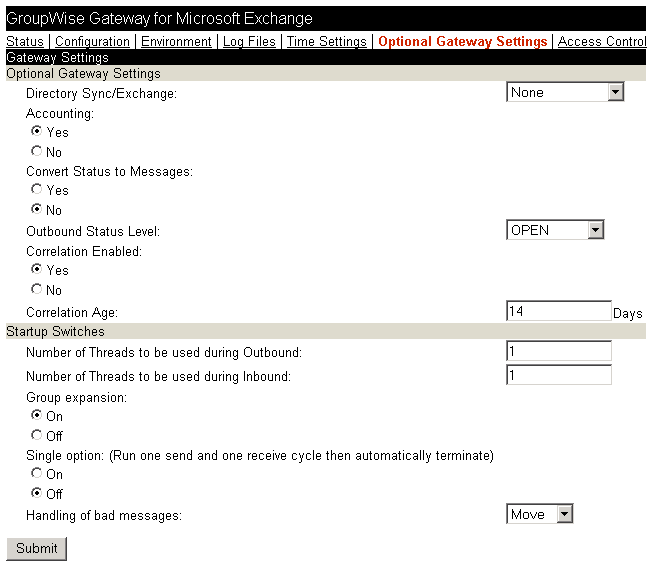Turn Group expansion Off

point(36,435)
